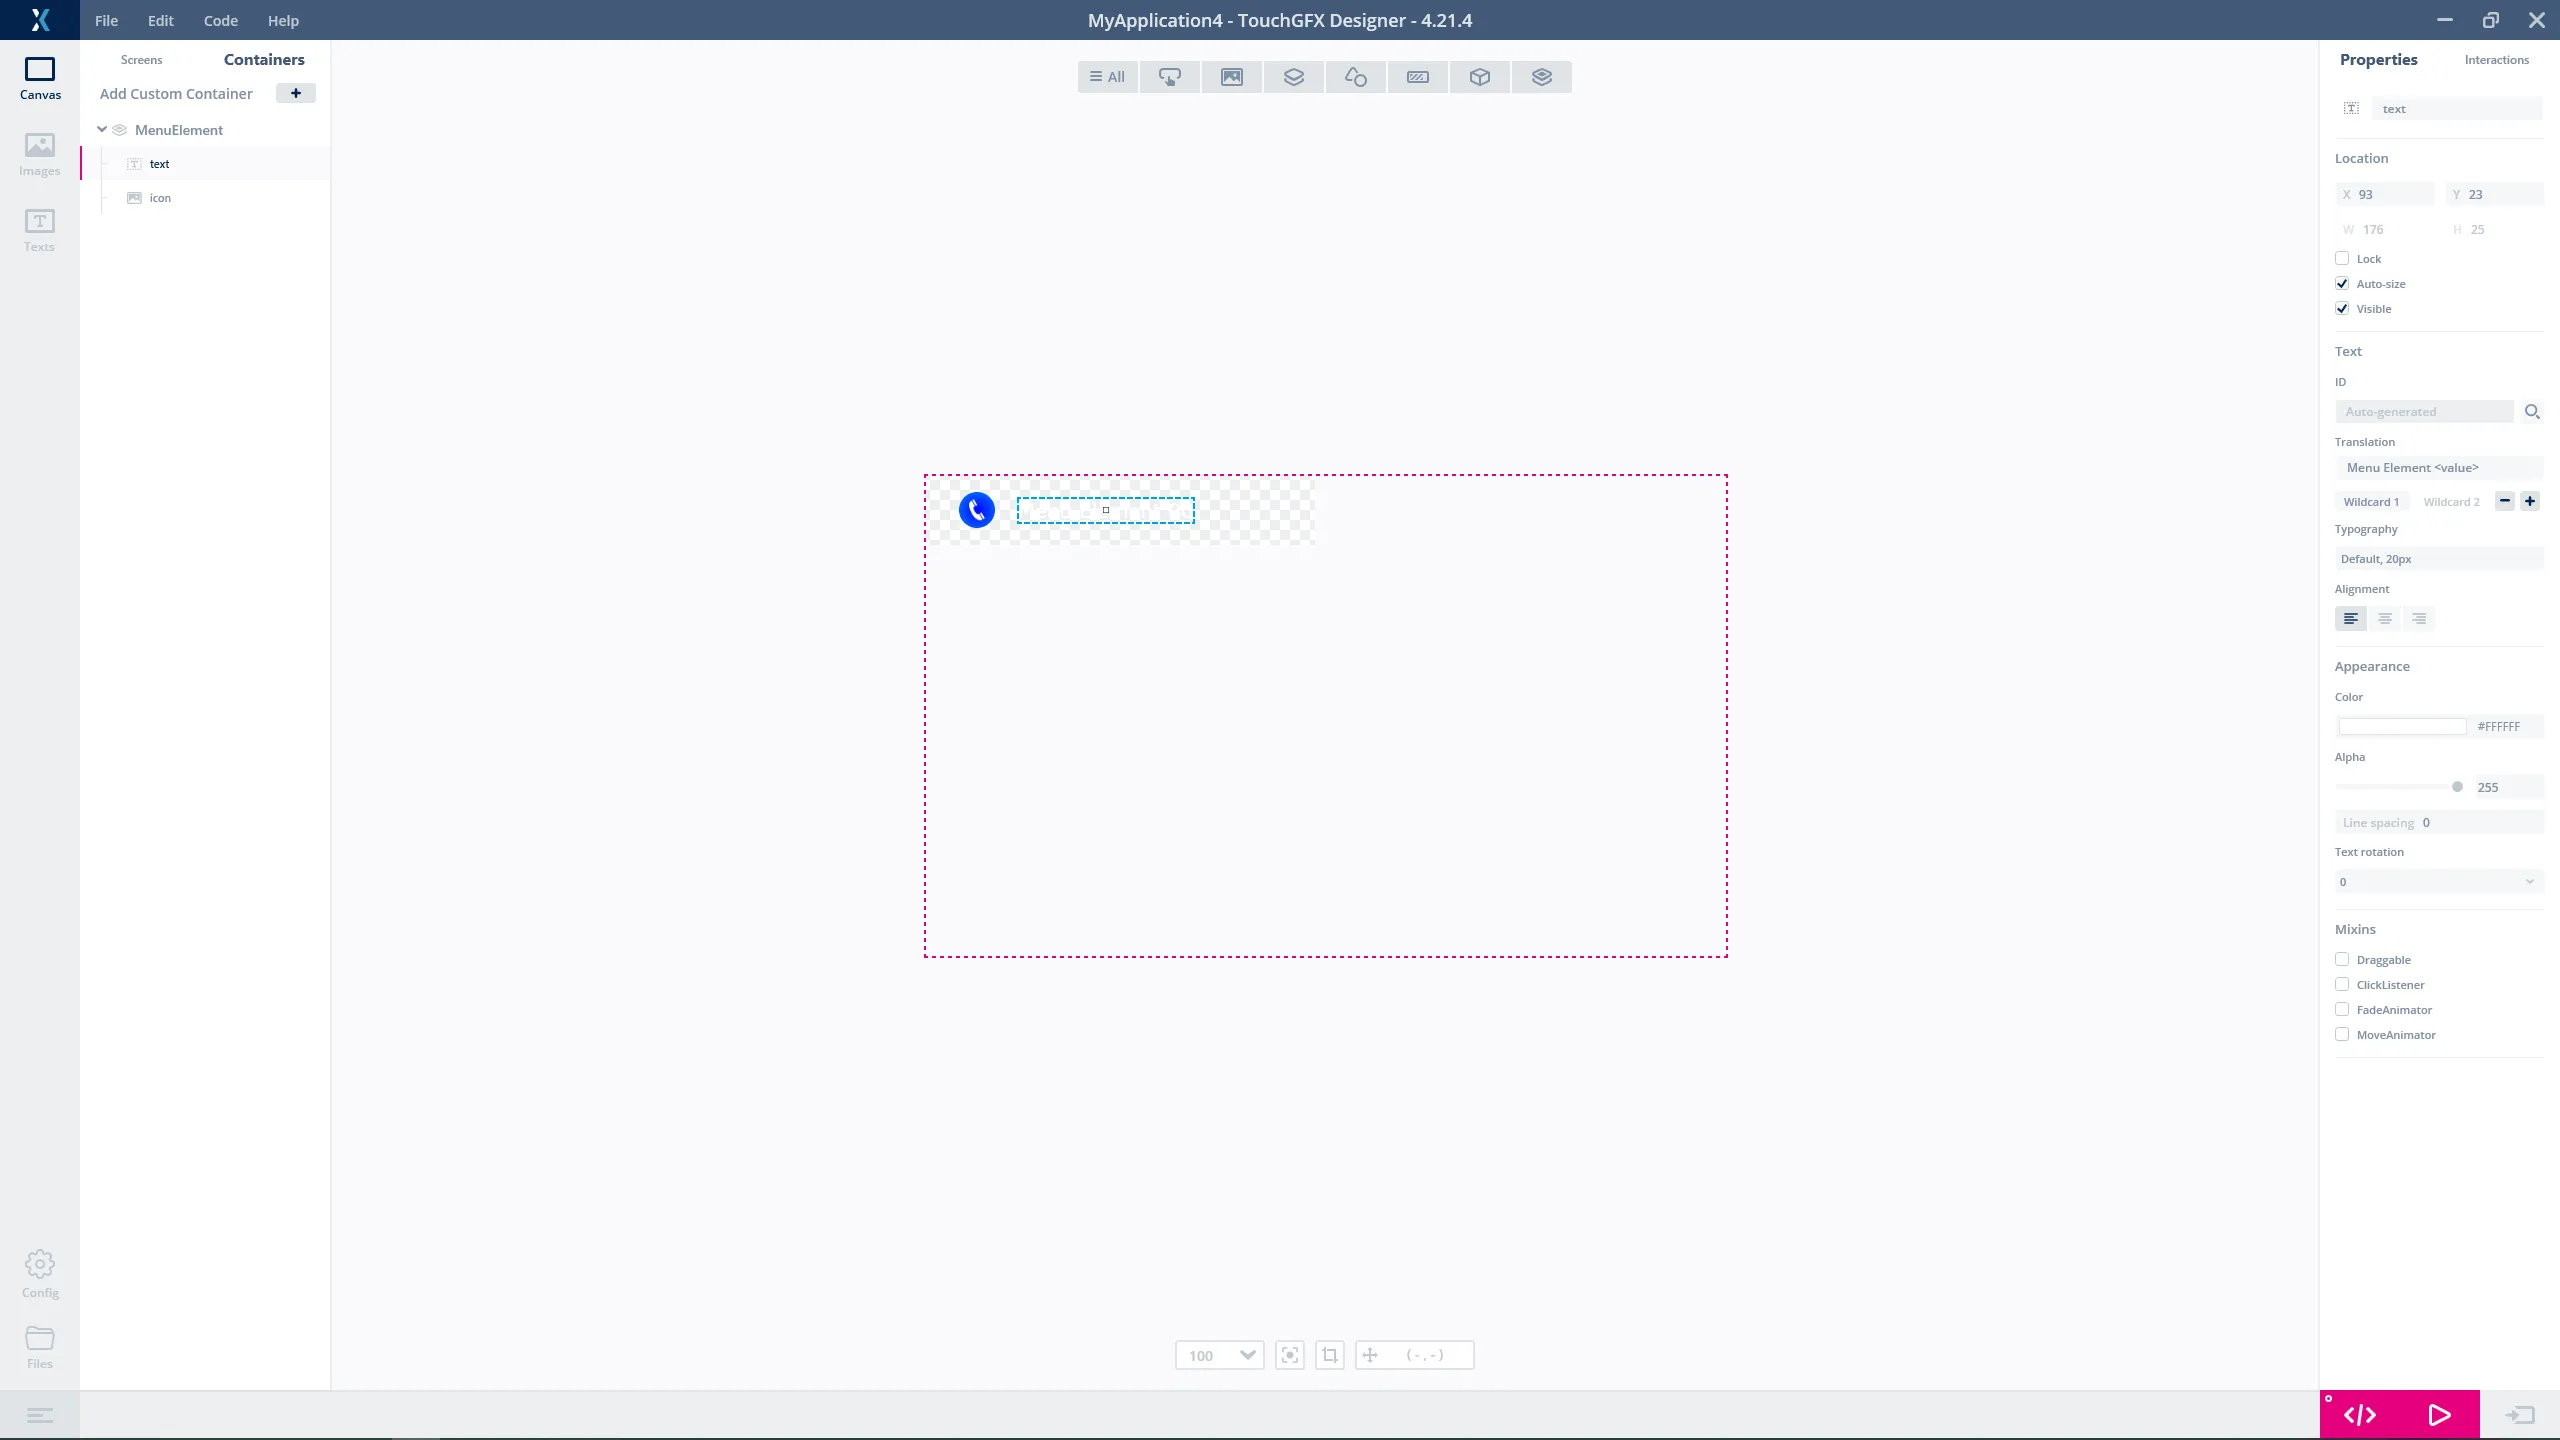Collapse the MenuElement tree node
The image size is (2560, 1440).
point(102,130)
